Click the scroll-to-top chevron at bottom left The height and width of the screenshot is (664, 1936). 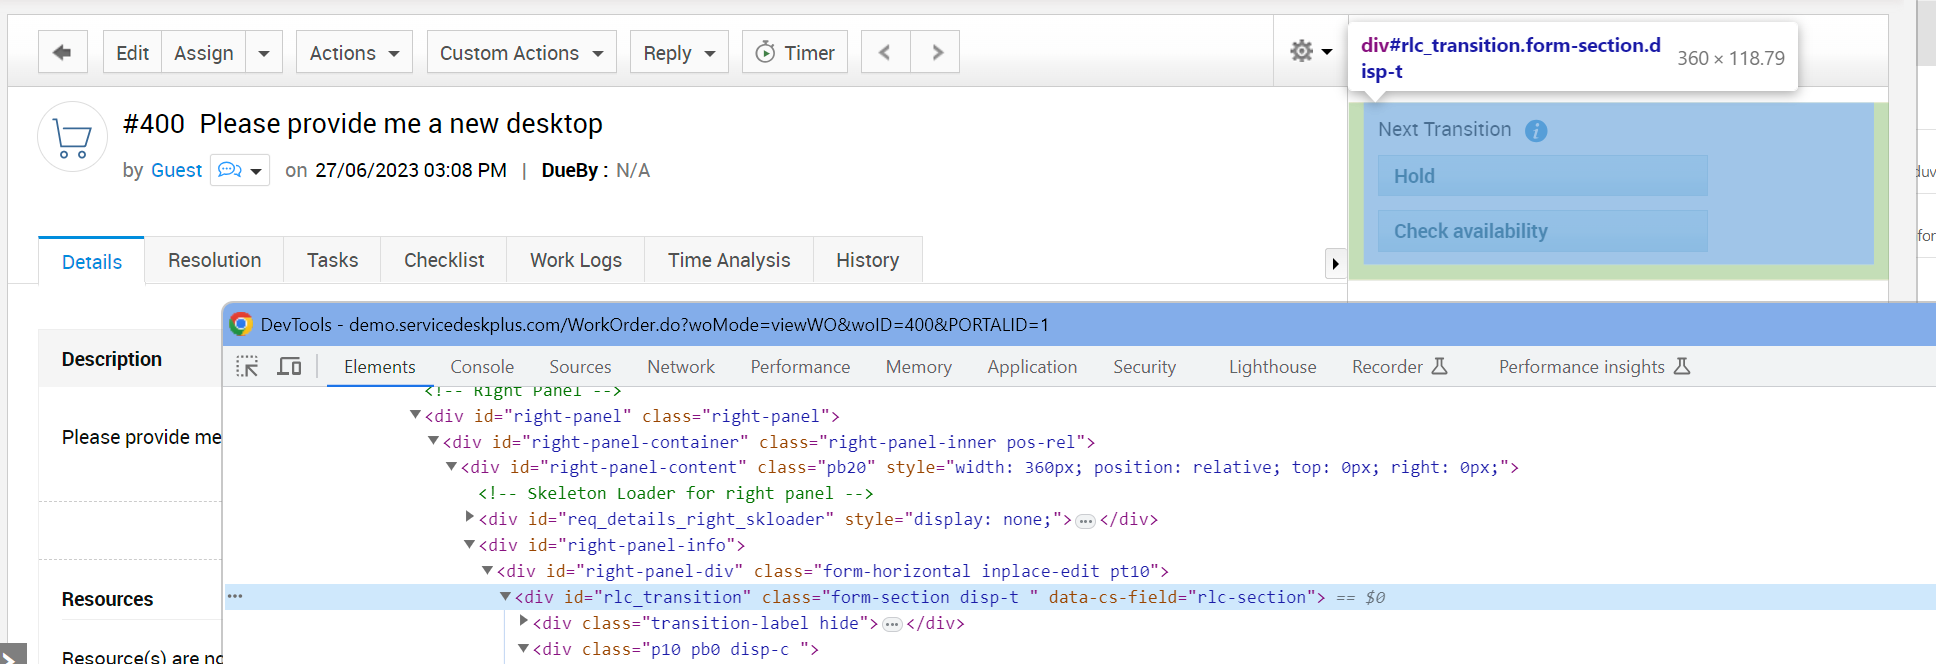pos(13,655)
